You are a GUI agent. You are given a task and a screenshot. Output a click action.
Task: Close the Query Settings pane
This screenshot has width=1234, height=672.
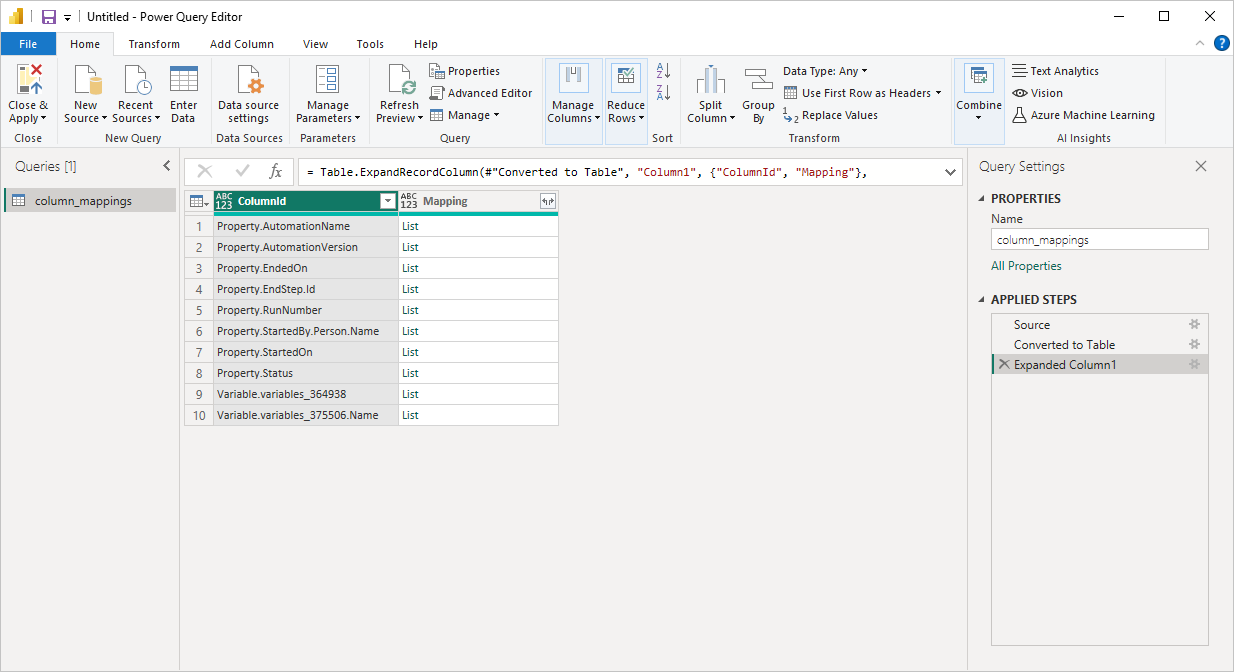coord(1201,166)
